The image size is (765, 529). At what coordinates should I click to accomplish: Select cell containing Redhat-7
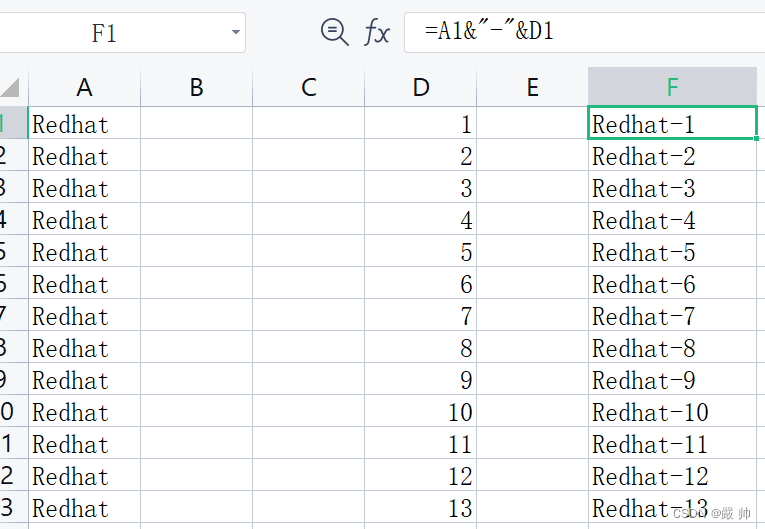pyautogui.click(x=672, y=315)
